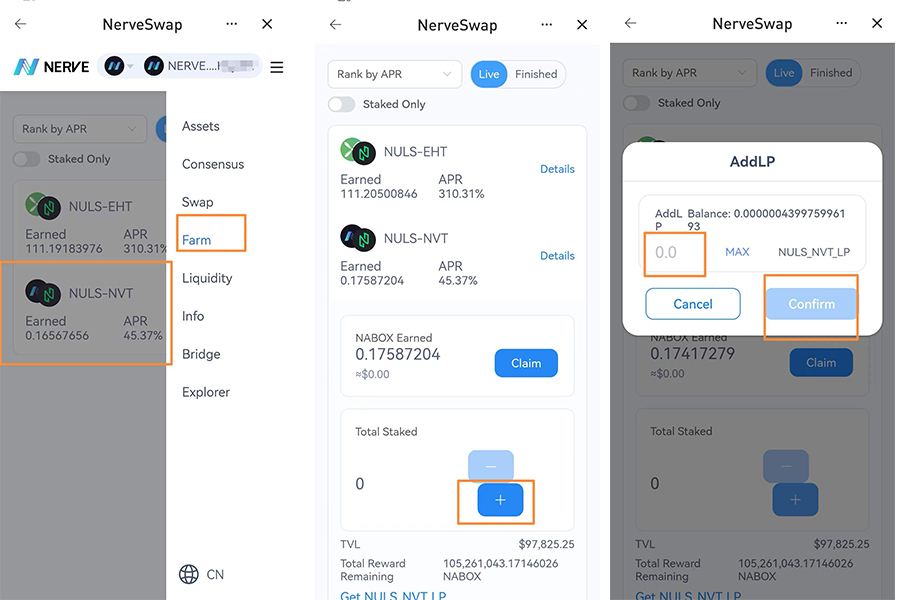Select Farm in the side menu

pyautogui.click(x=197, y=240)
